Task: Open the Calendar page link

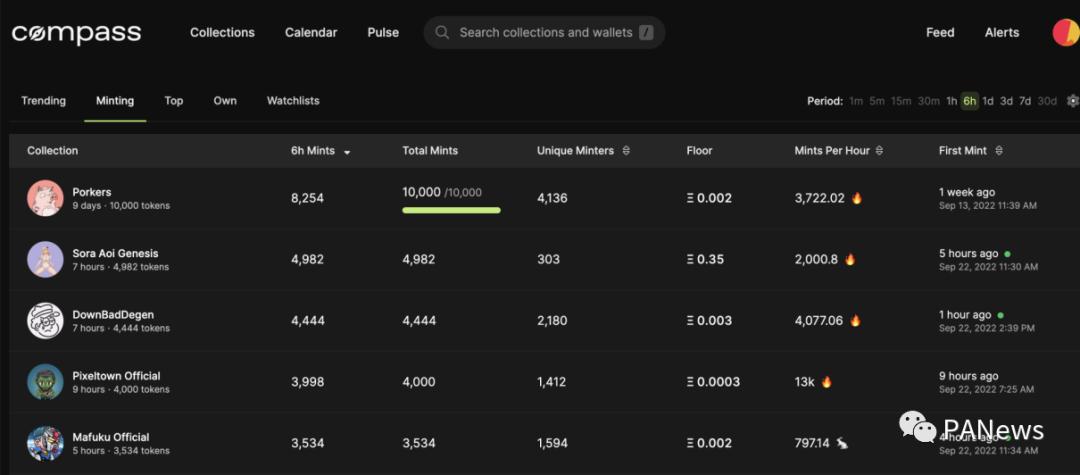Action: point(311,33)
